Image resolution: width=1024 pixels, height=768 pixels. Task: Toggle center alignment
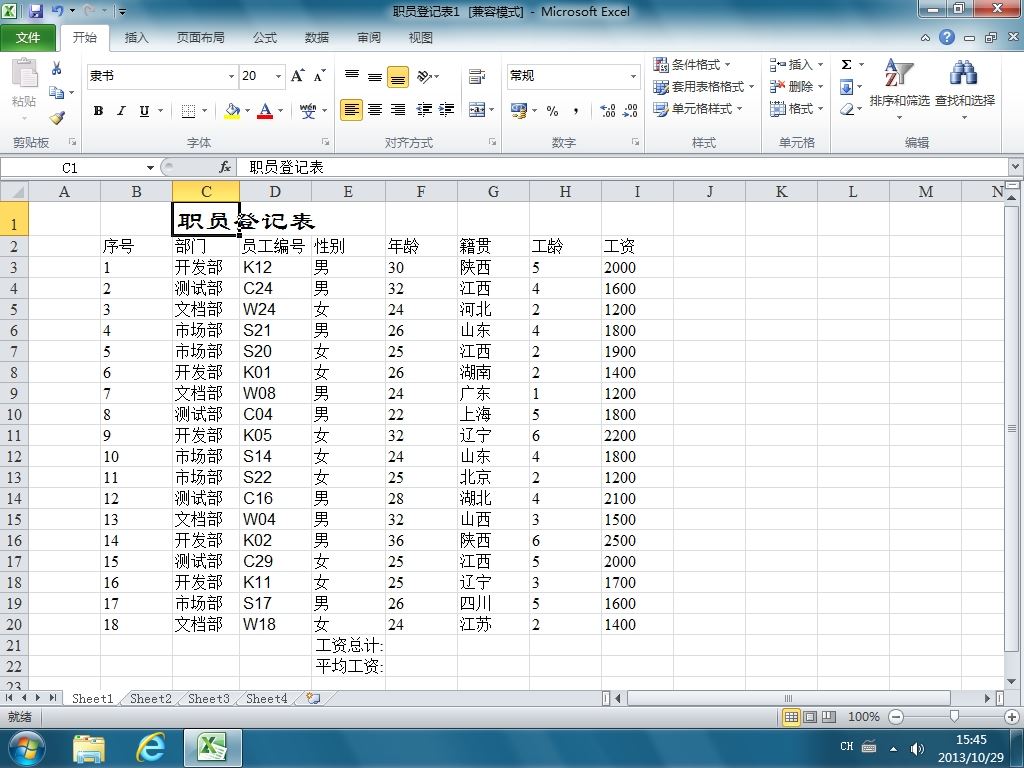pos(375,110)
